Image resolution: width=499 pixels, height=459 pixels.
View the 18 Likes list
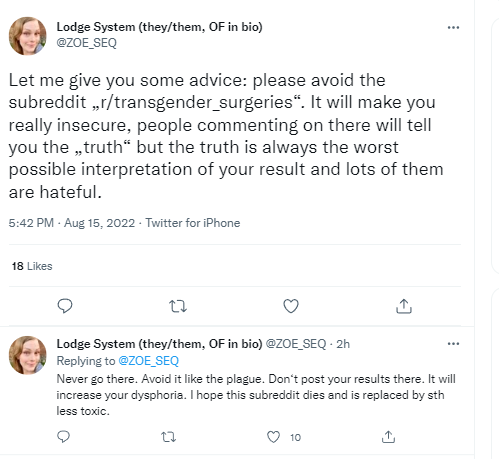[x=32, y=266]
